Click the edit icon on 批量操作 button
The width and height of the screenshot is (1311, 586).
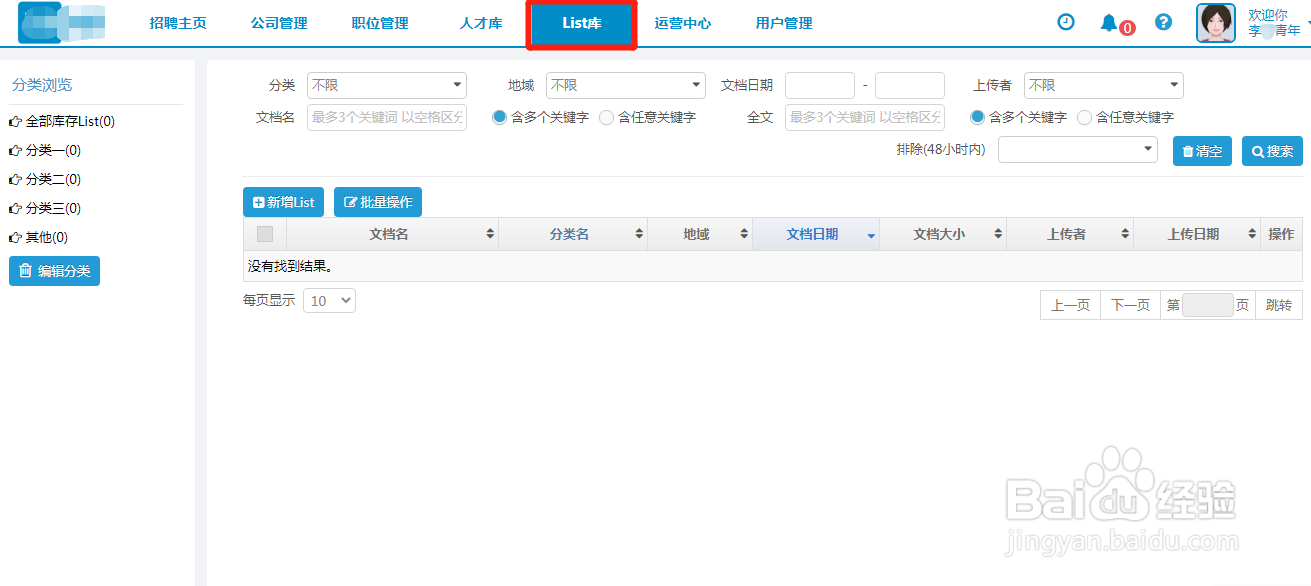(x=350, y=201)
